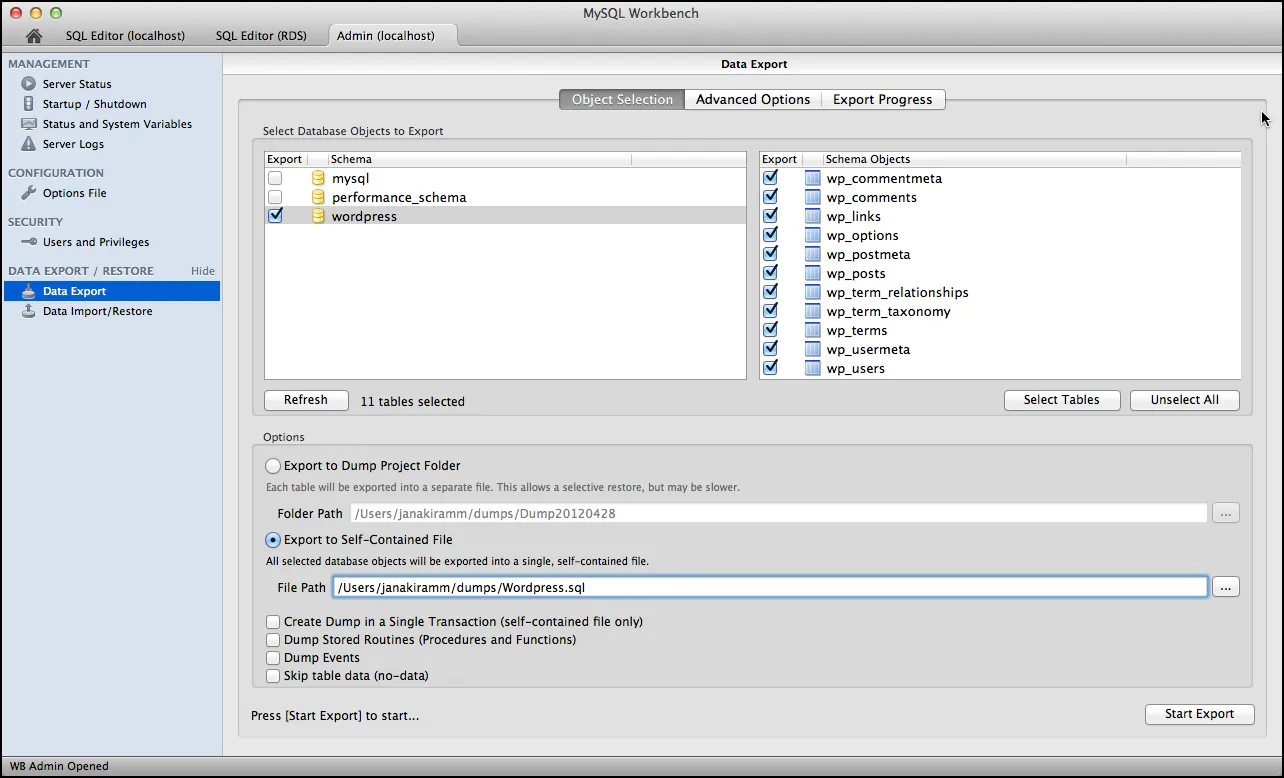Open the Advanced Options tab
This screenshot has width=1284, height=778.
tap(753, 100)
